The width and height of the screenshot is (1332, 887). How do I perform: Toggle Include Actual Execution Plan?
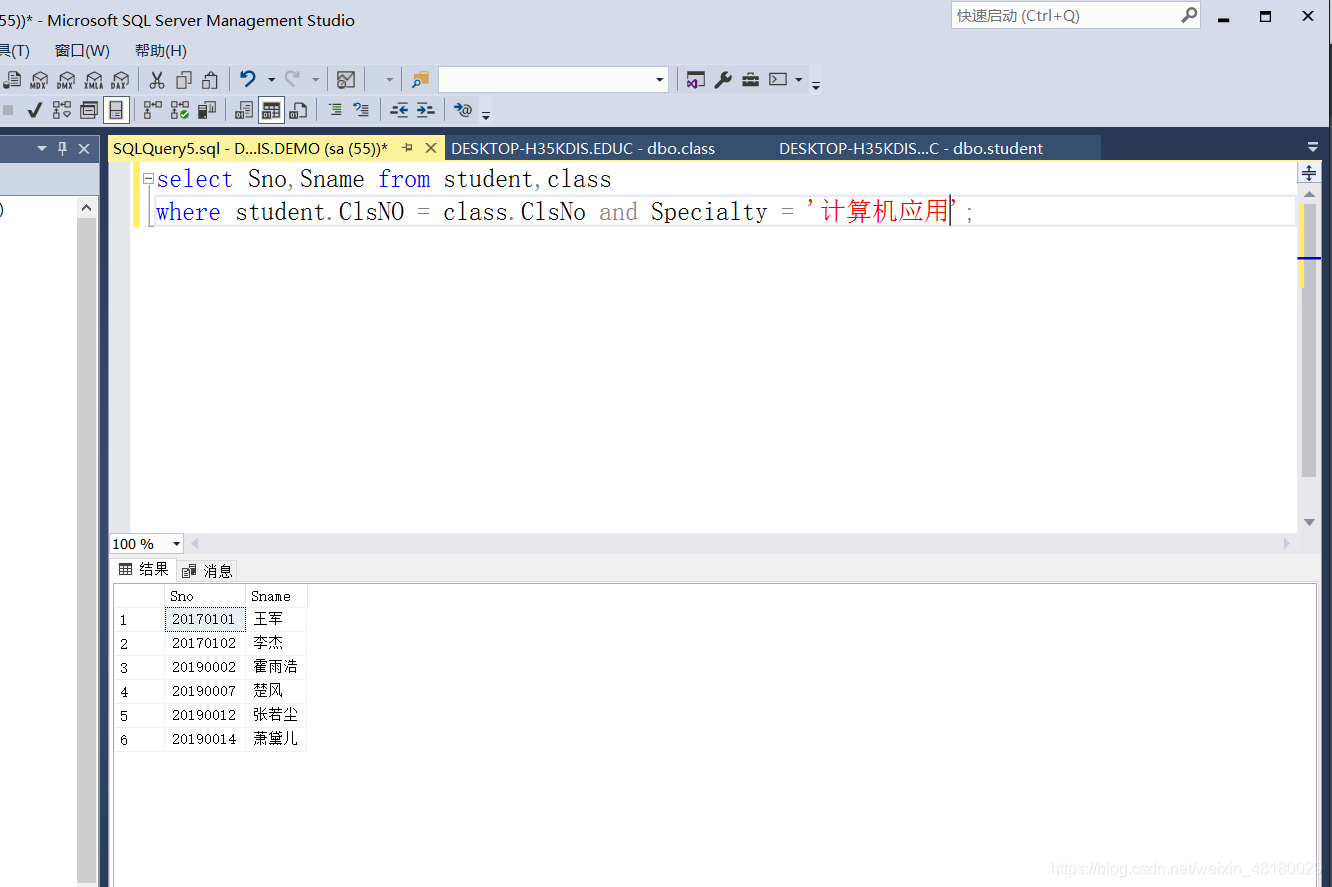pyautogui.click(x=153, y=110)
